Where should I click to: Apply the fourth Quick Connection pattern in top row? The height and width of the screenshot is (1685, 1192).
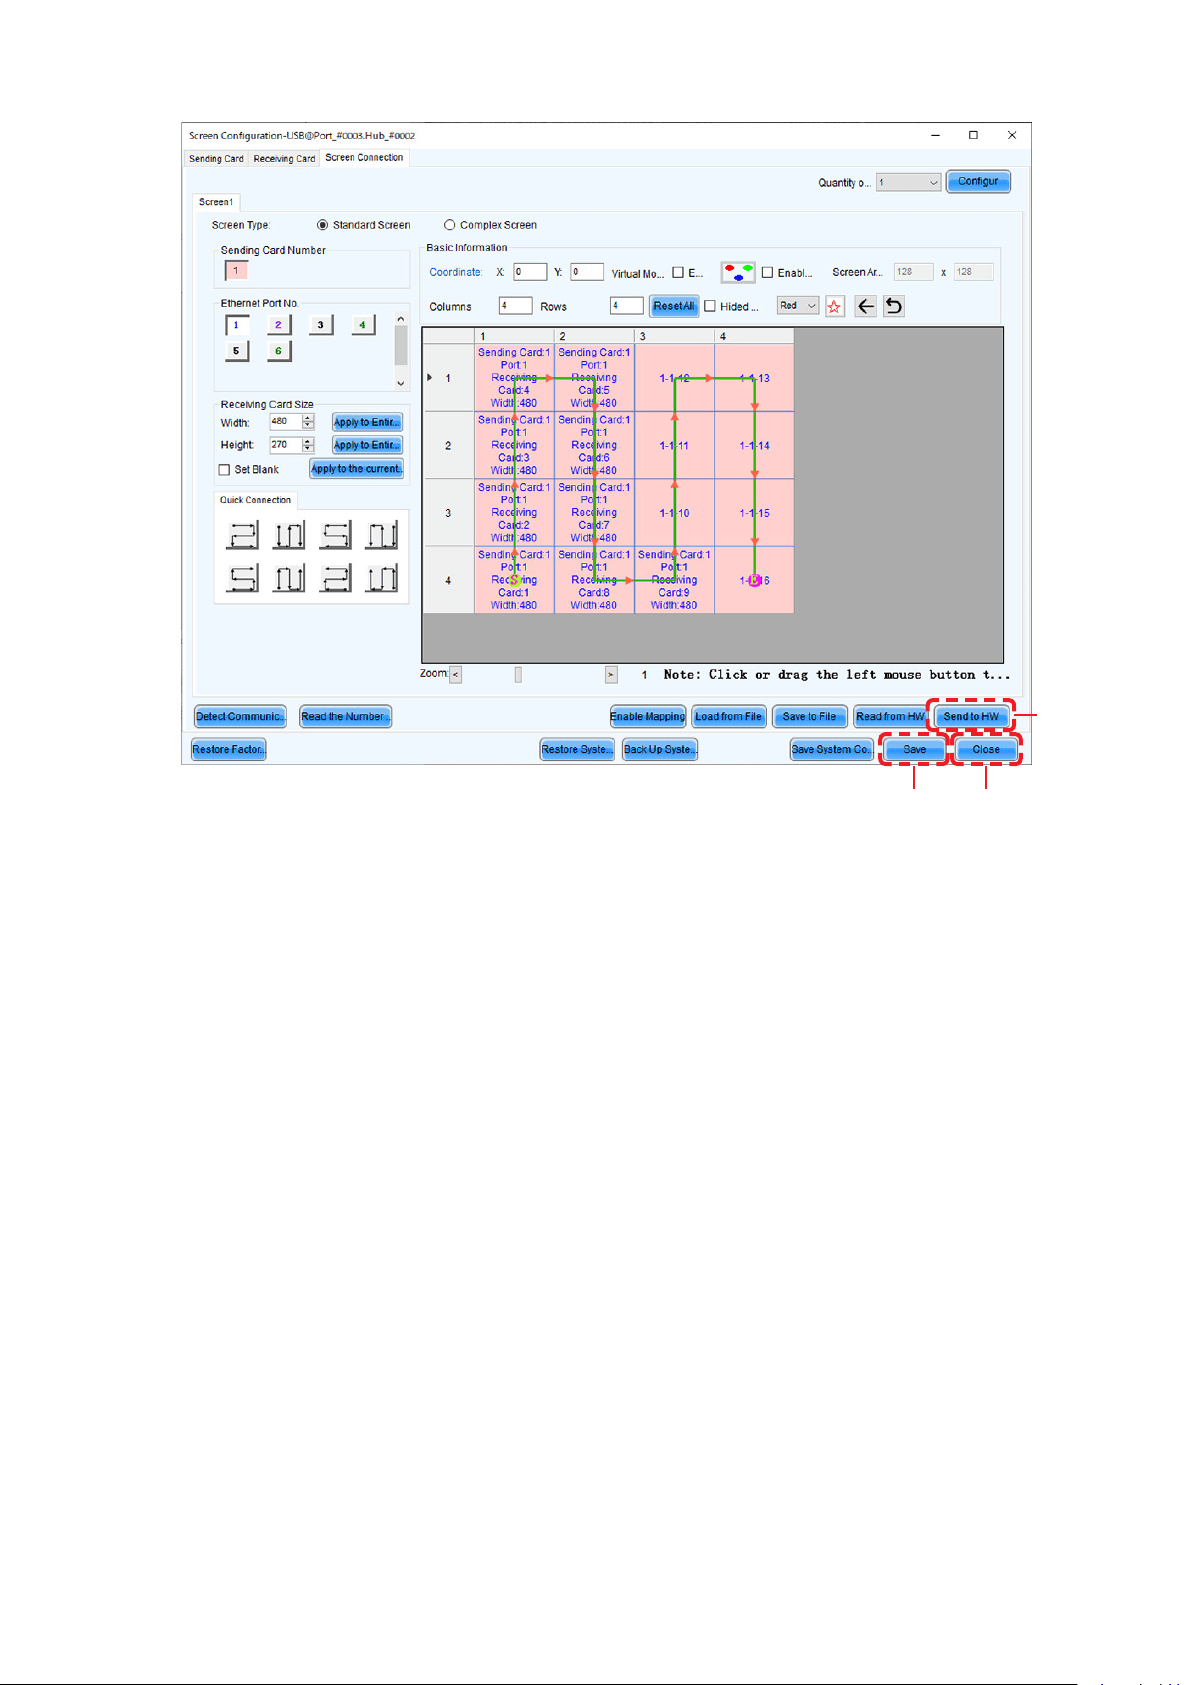(382, 535)
